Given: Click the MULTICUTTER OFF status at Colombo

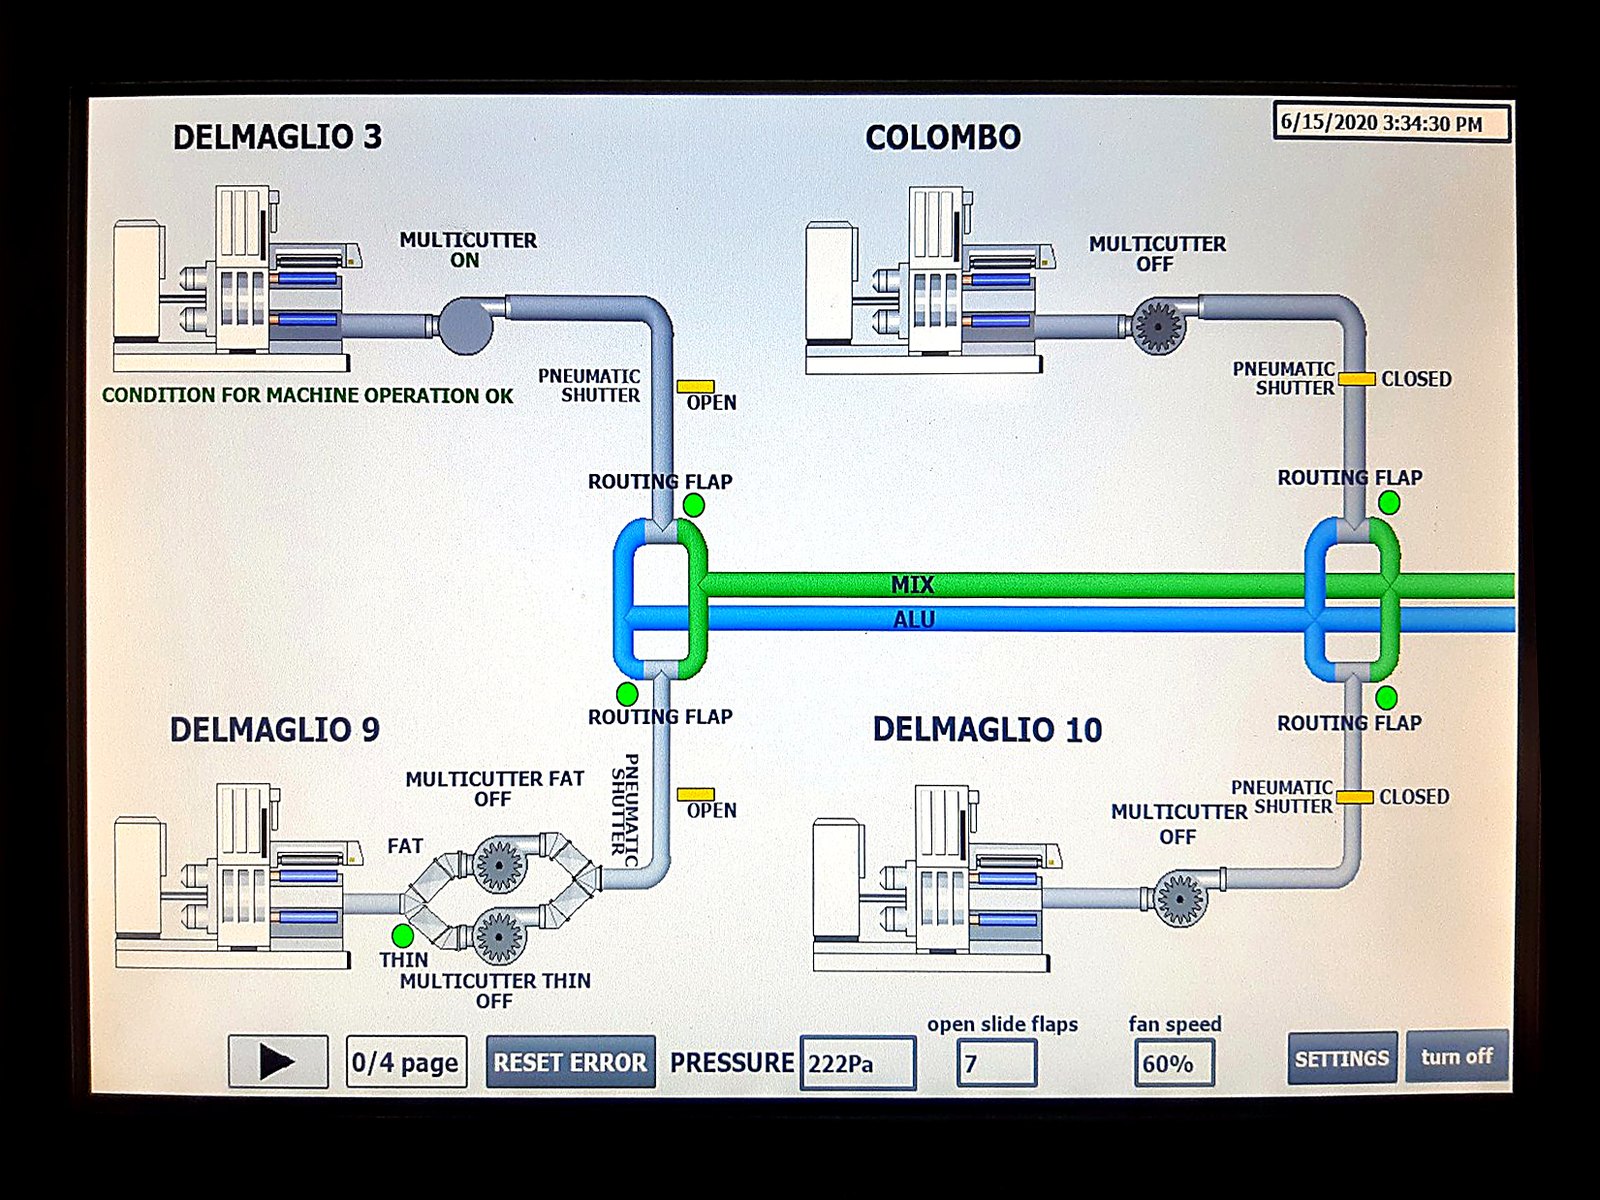Looking at the screenshot, I should (1157, 254).
